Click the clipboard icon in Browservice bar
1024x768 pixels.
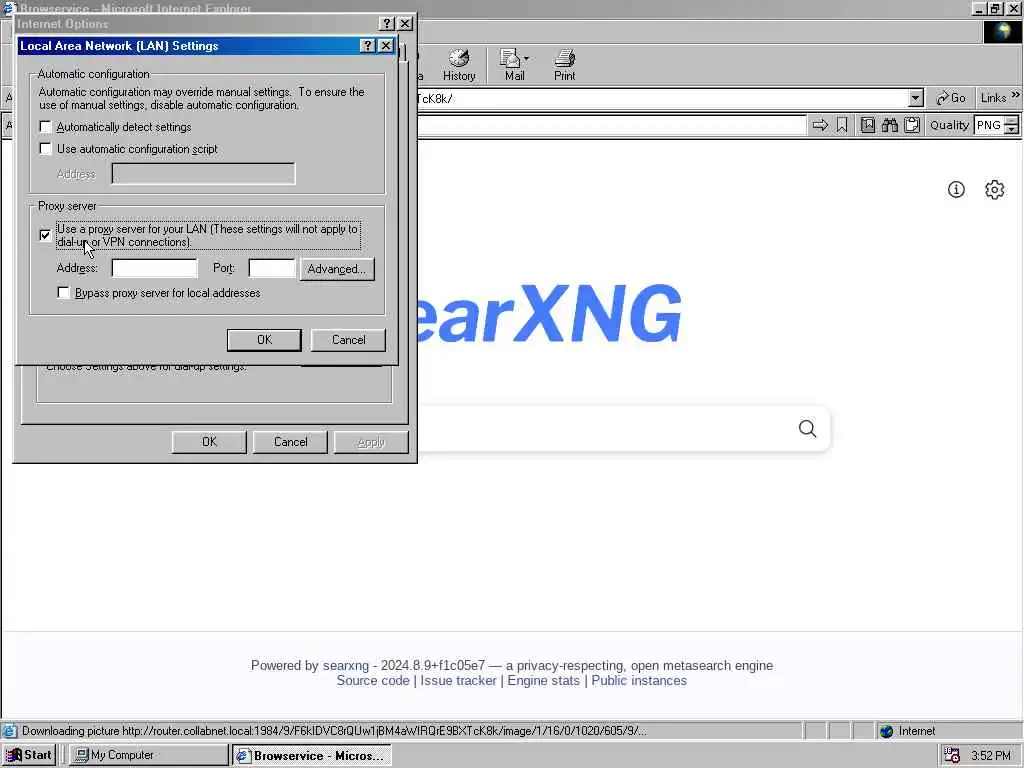click(x=912, y=125)
